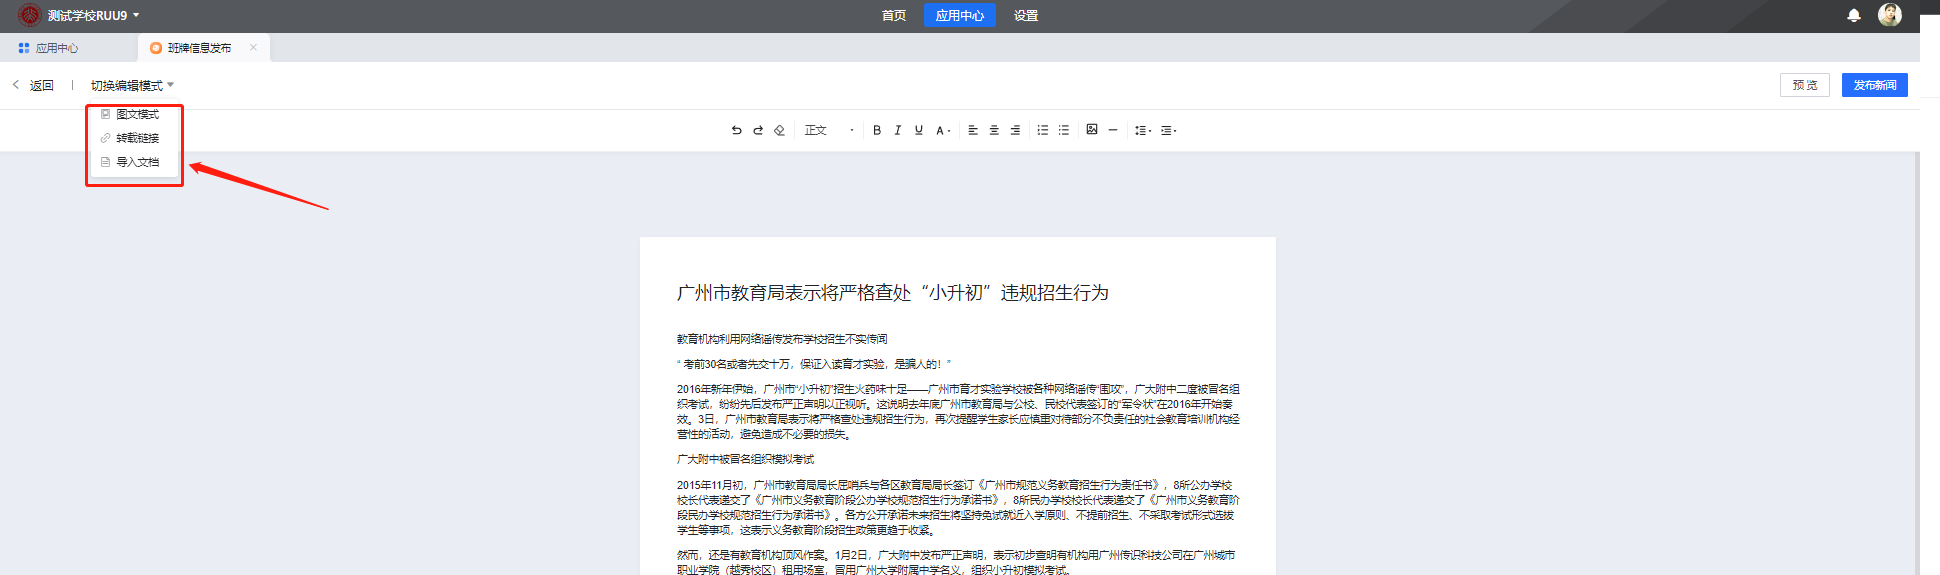1940x575 pixels.
Task: Toggle underline formatting
Action: tap(919, 130)
